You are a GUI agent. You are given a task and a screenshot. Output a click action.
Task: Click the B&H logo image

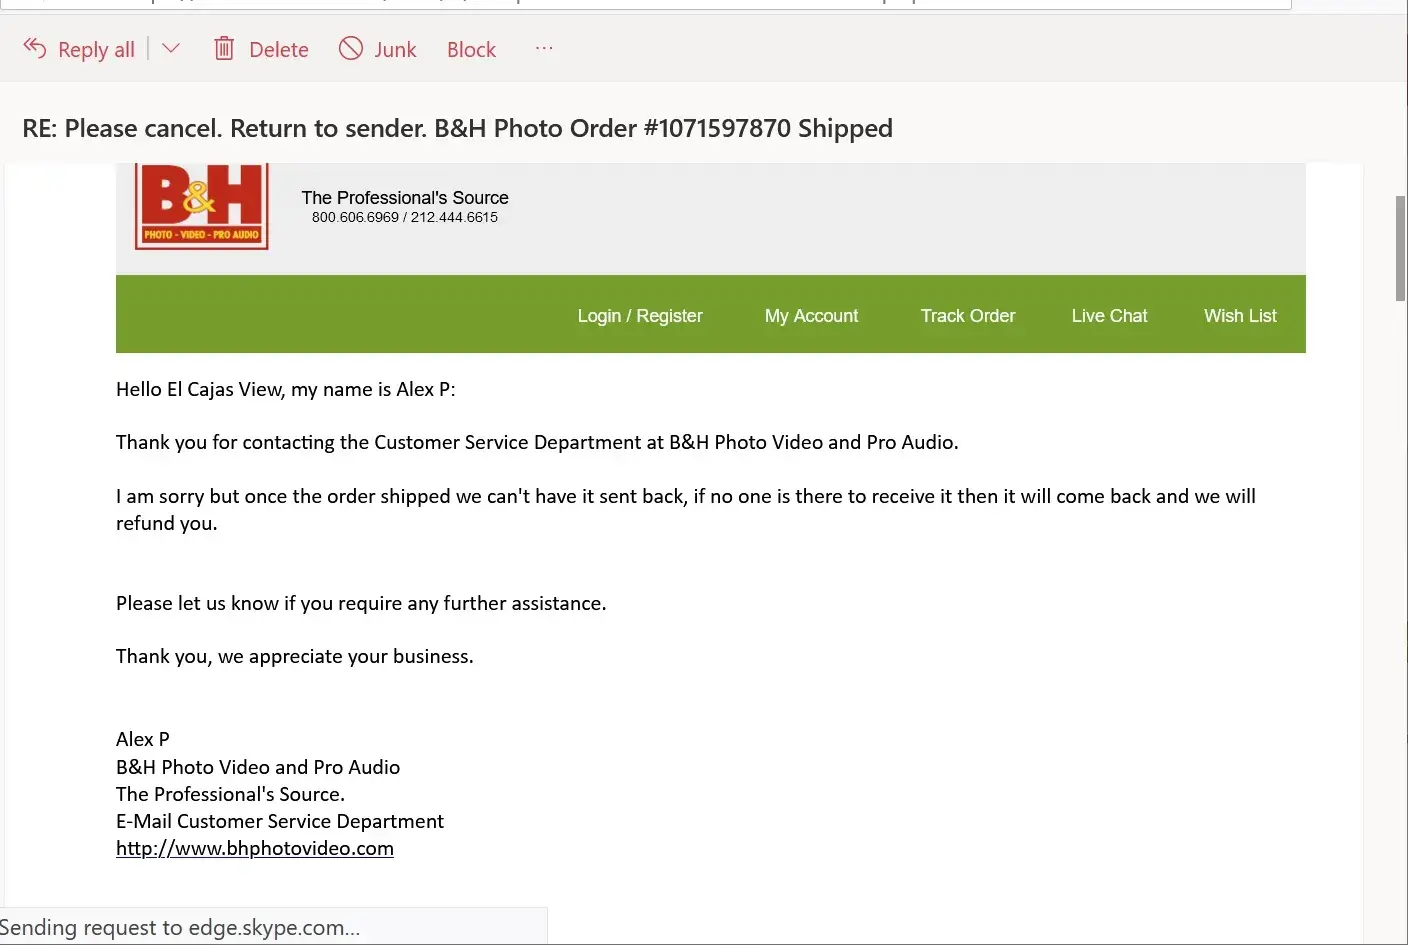point(202,206)
